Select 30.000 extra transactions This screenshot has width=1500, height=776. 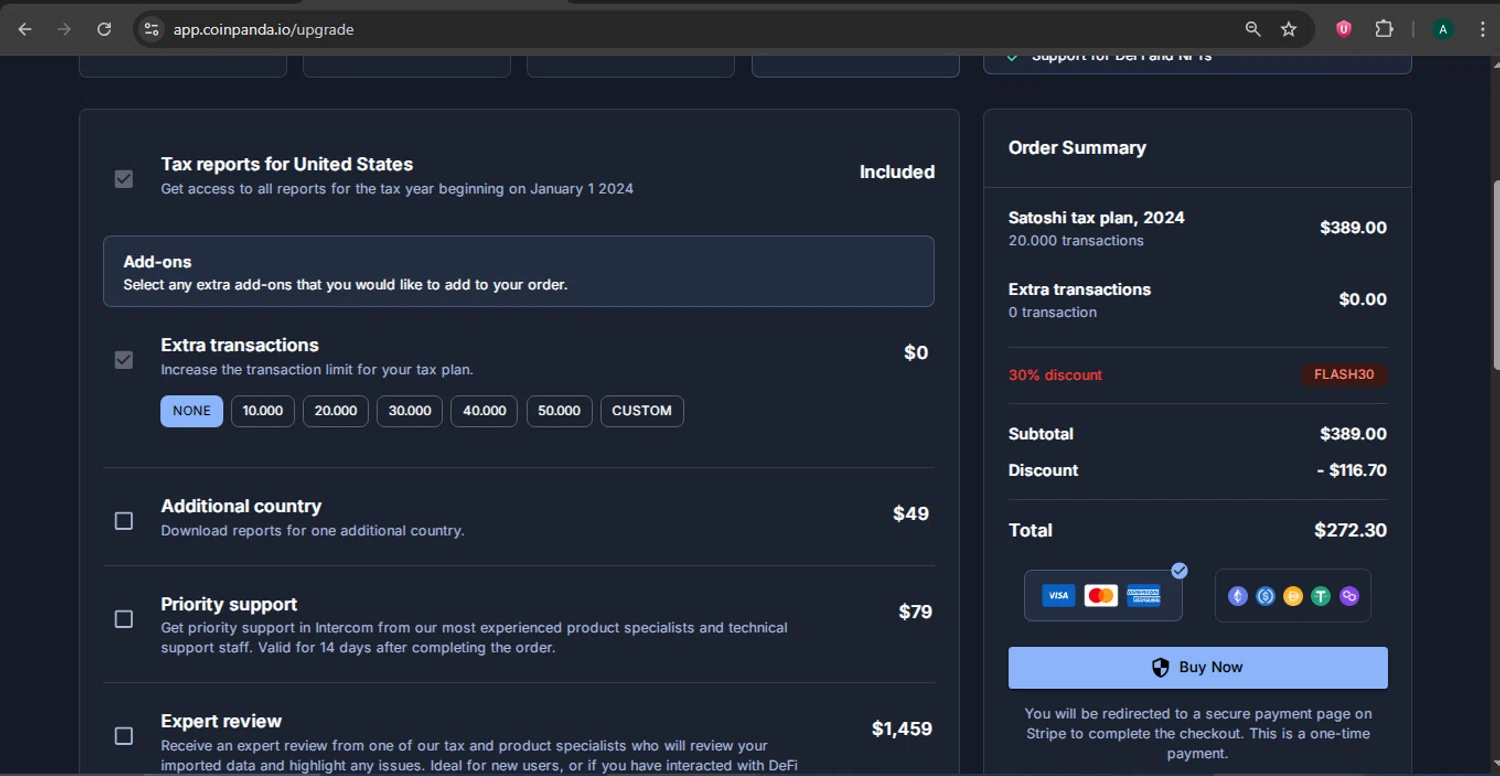[410, 411]
